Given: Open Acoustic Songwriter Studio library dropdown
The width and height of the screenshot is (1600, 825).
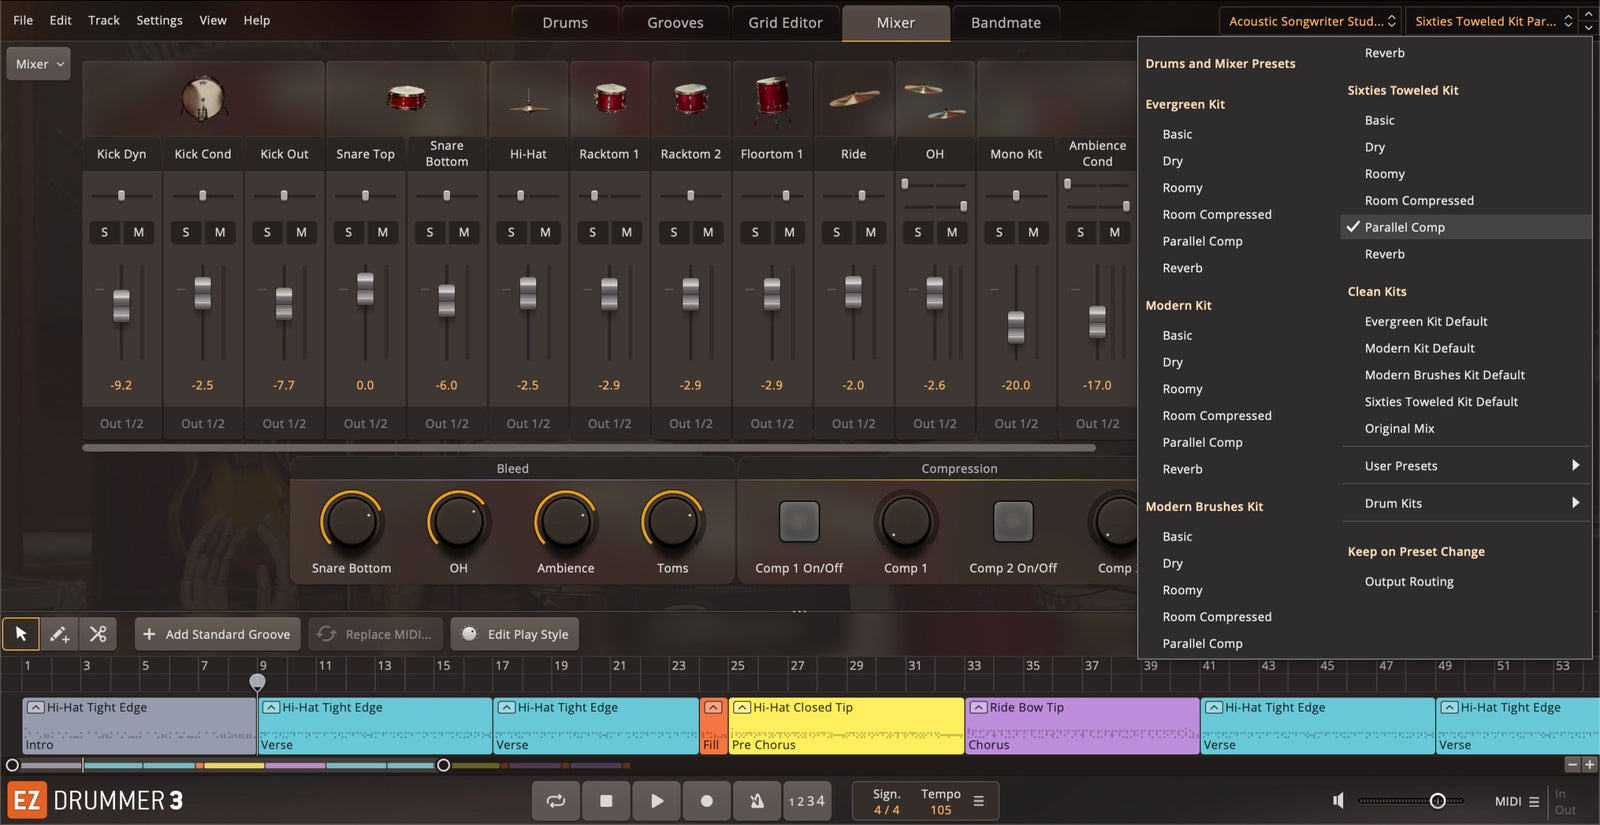Looking at the screenshot, I should point(1310,21).
